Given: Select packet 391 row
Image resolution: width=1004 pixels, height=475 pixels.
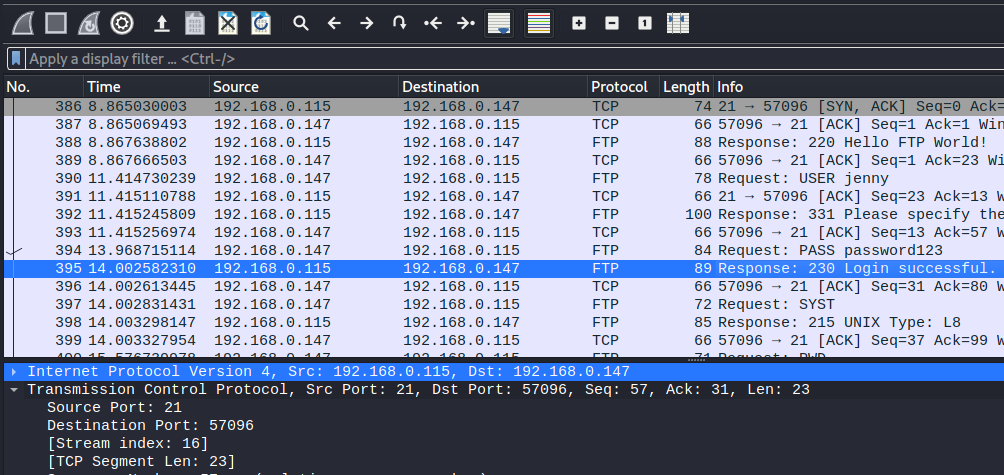Looking at the screenshot, I should pos(504,196).
